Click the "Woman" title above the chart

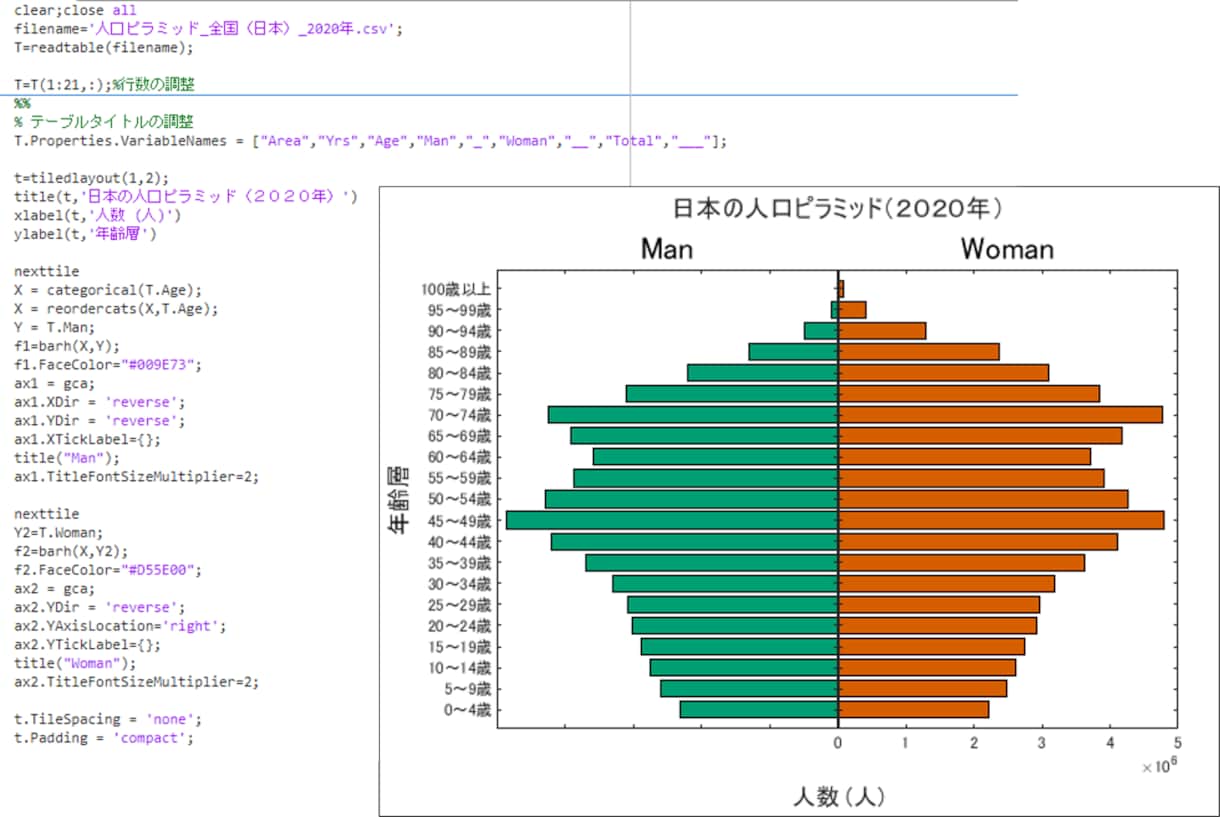pyautogui.click(x=1007, y=249)
